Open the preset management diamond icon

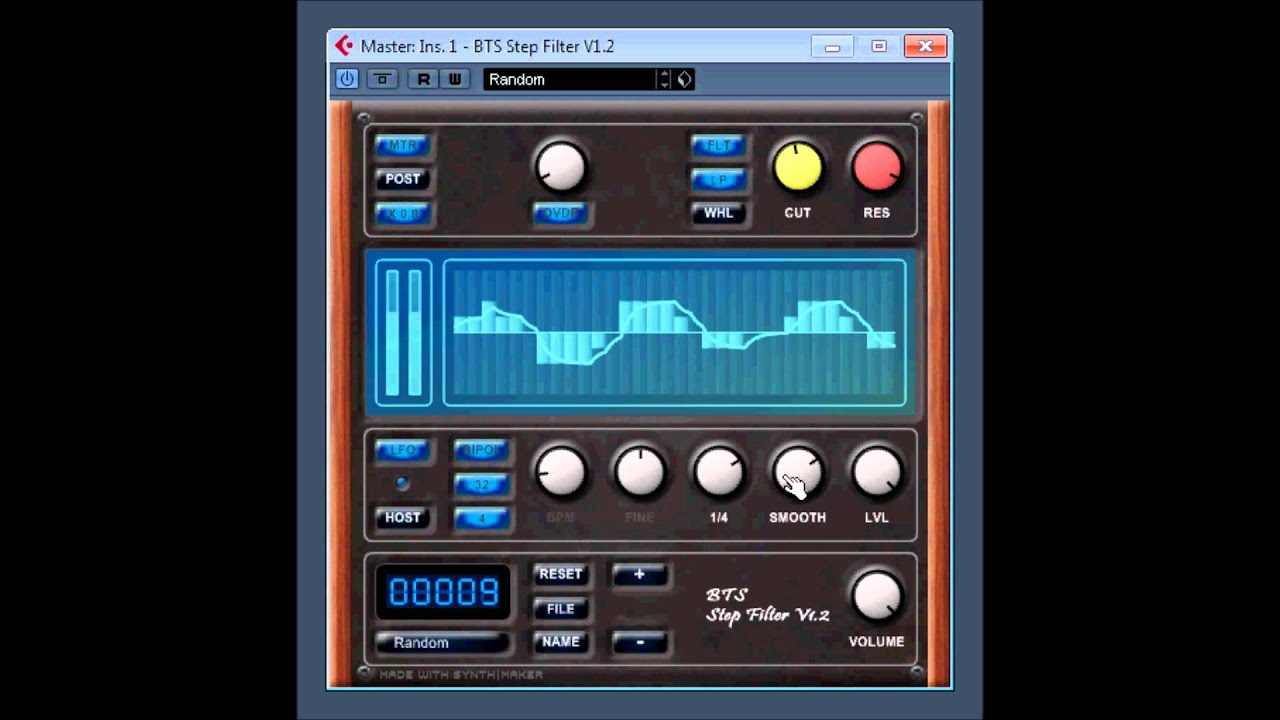pos(685,79)
